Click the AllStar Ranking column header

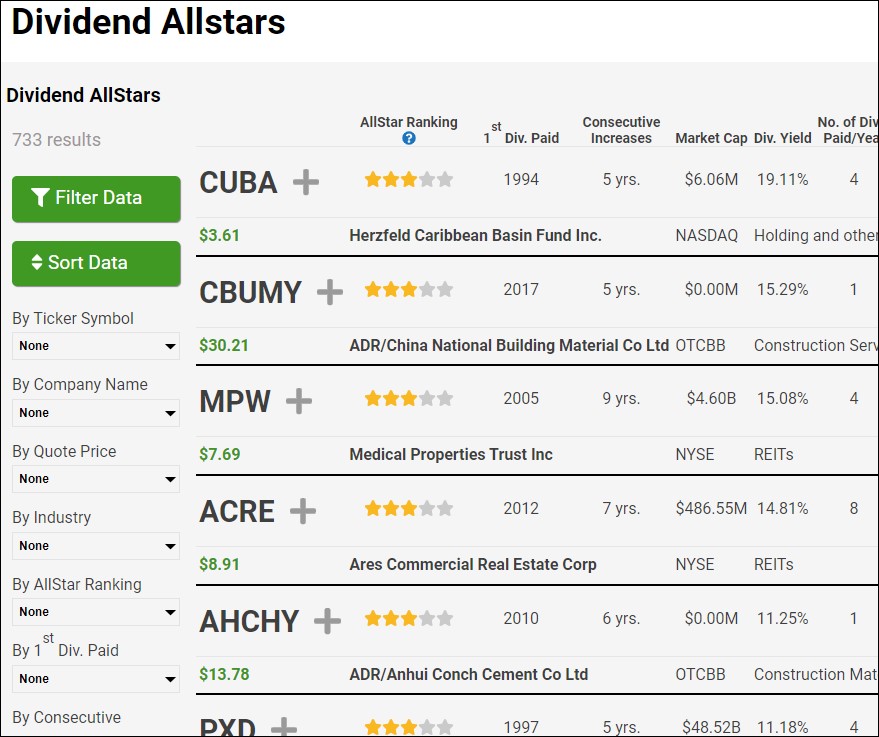(x=409, y=122)
